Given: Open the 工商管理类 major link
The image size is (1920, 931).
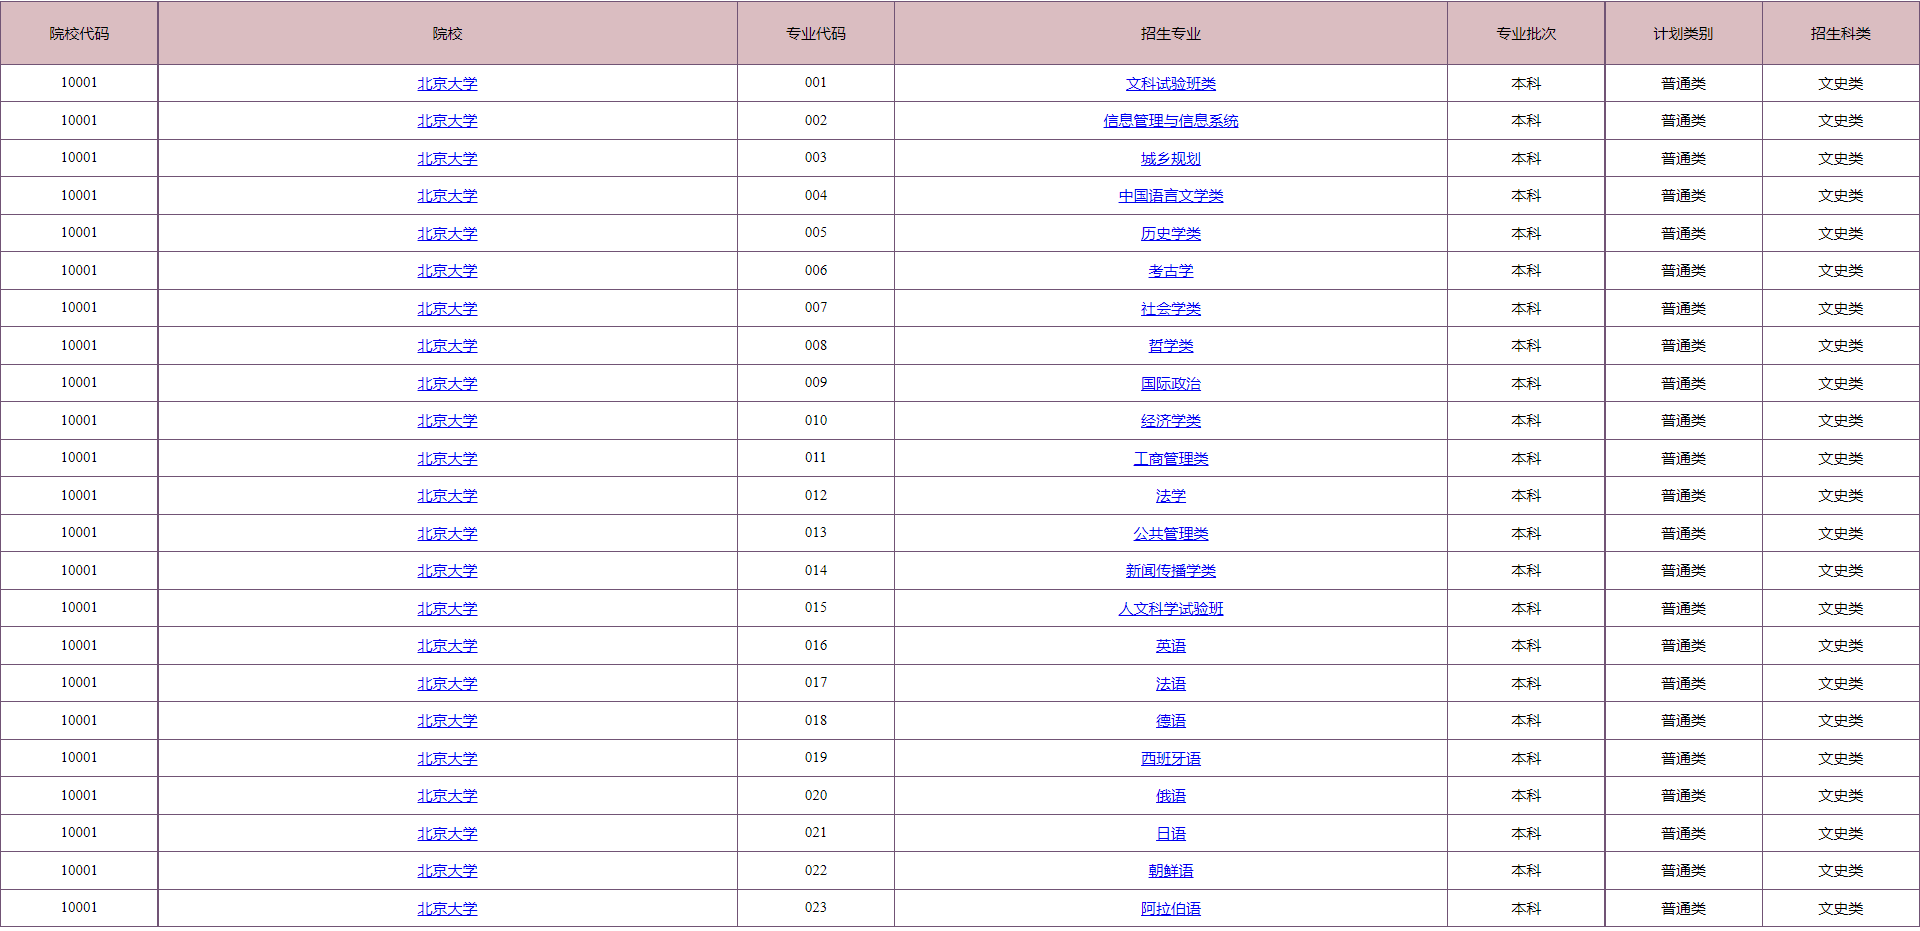Looking at the screenshot, I should tap(1170, 459).
